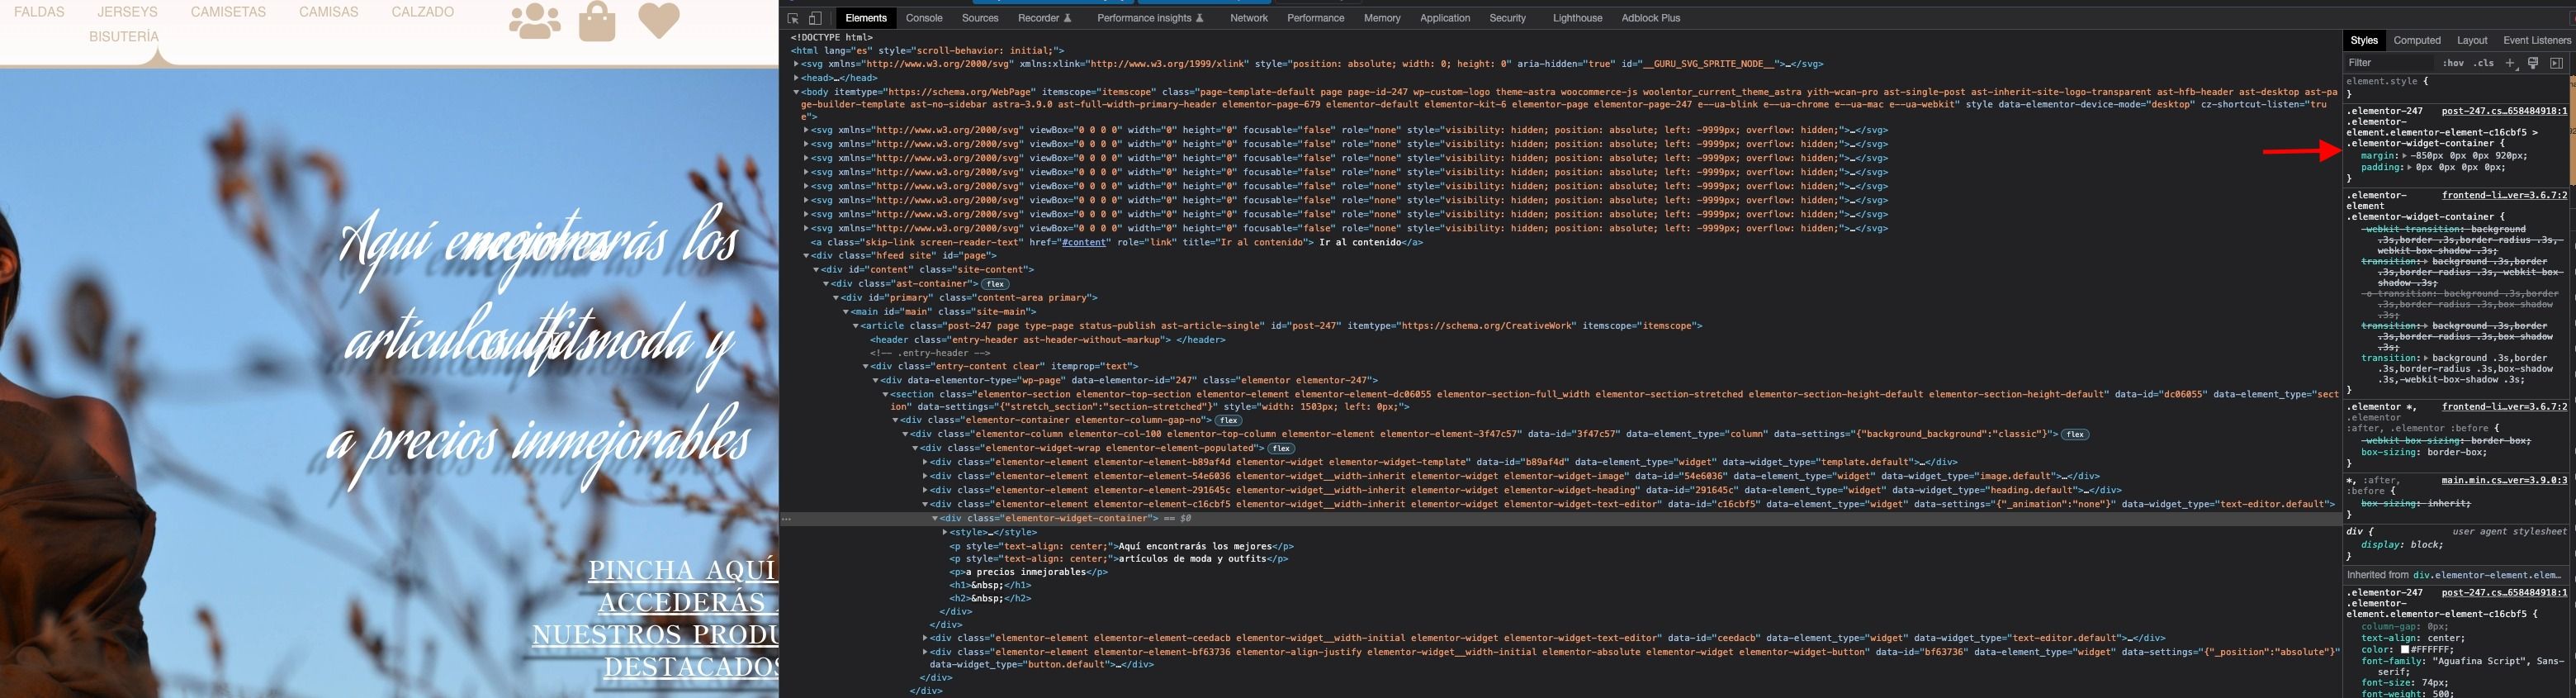Focus the Styles Filter input field

(2390, 63)
